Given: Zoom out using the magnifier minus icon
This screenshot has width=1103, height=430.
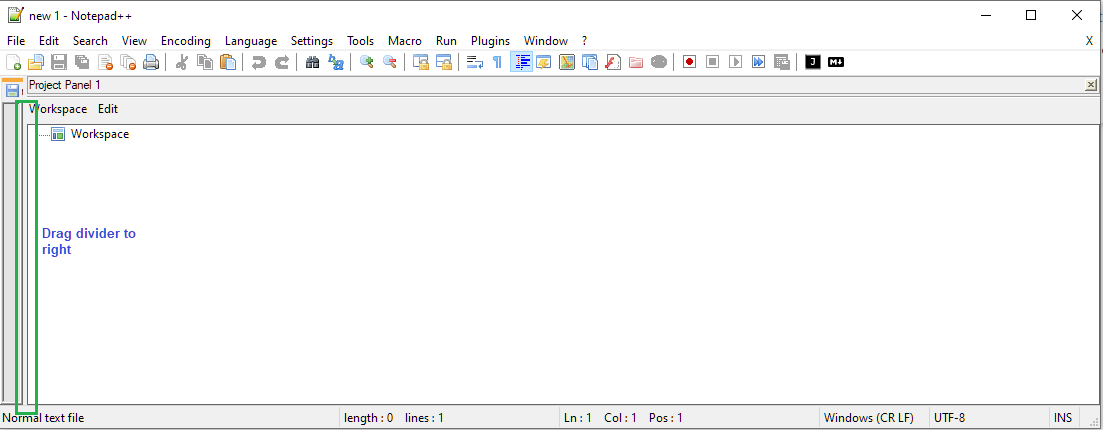Looking at the screenshot, I should coord(390,62).
